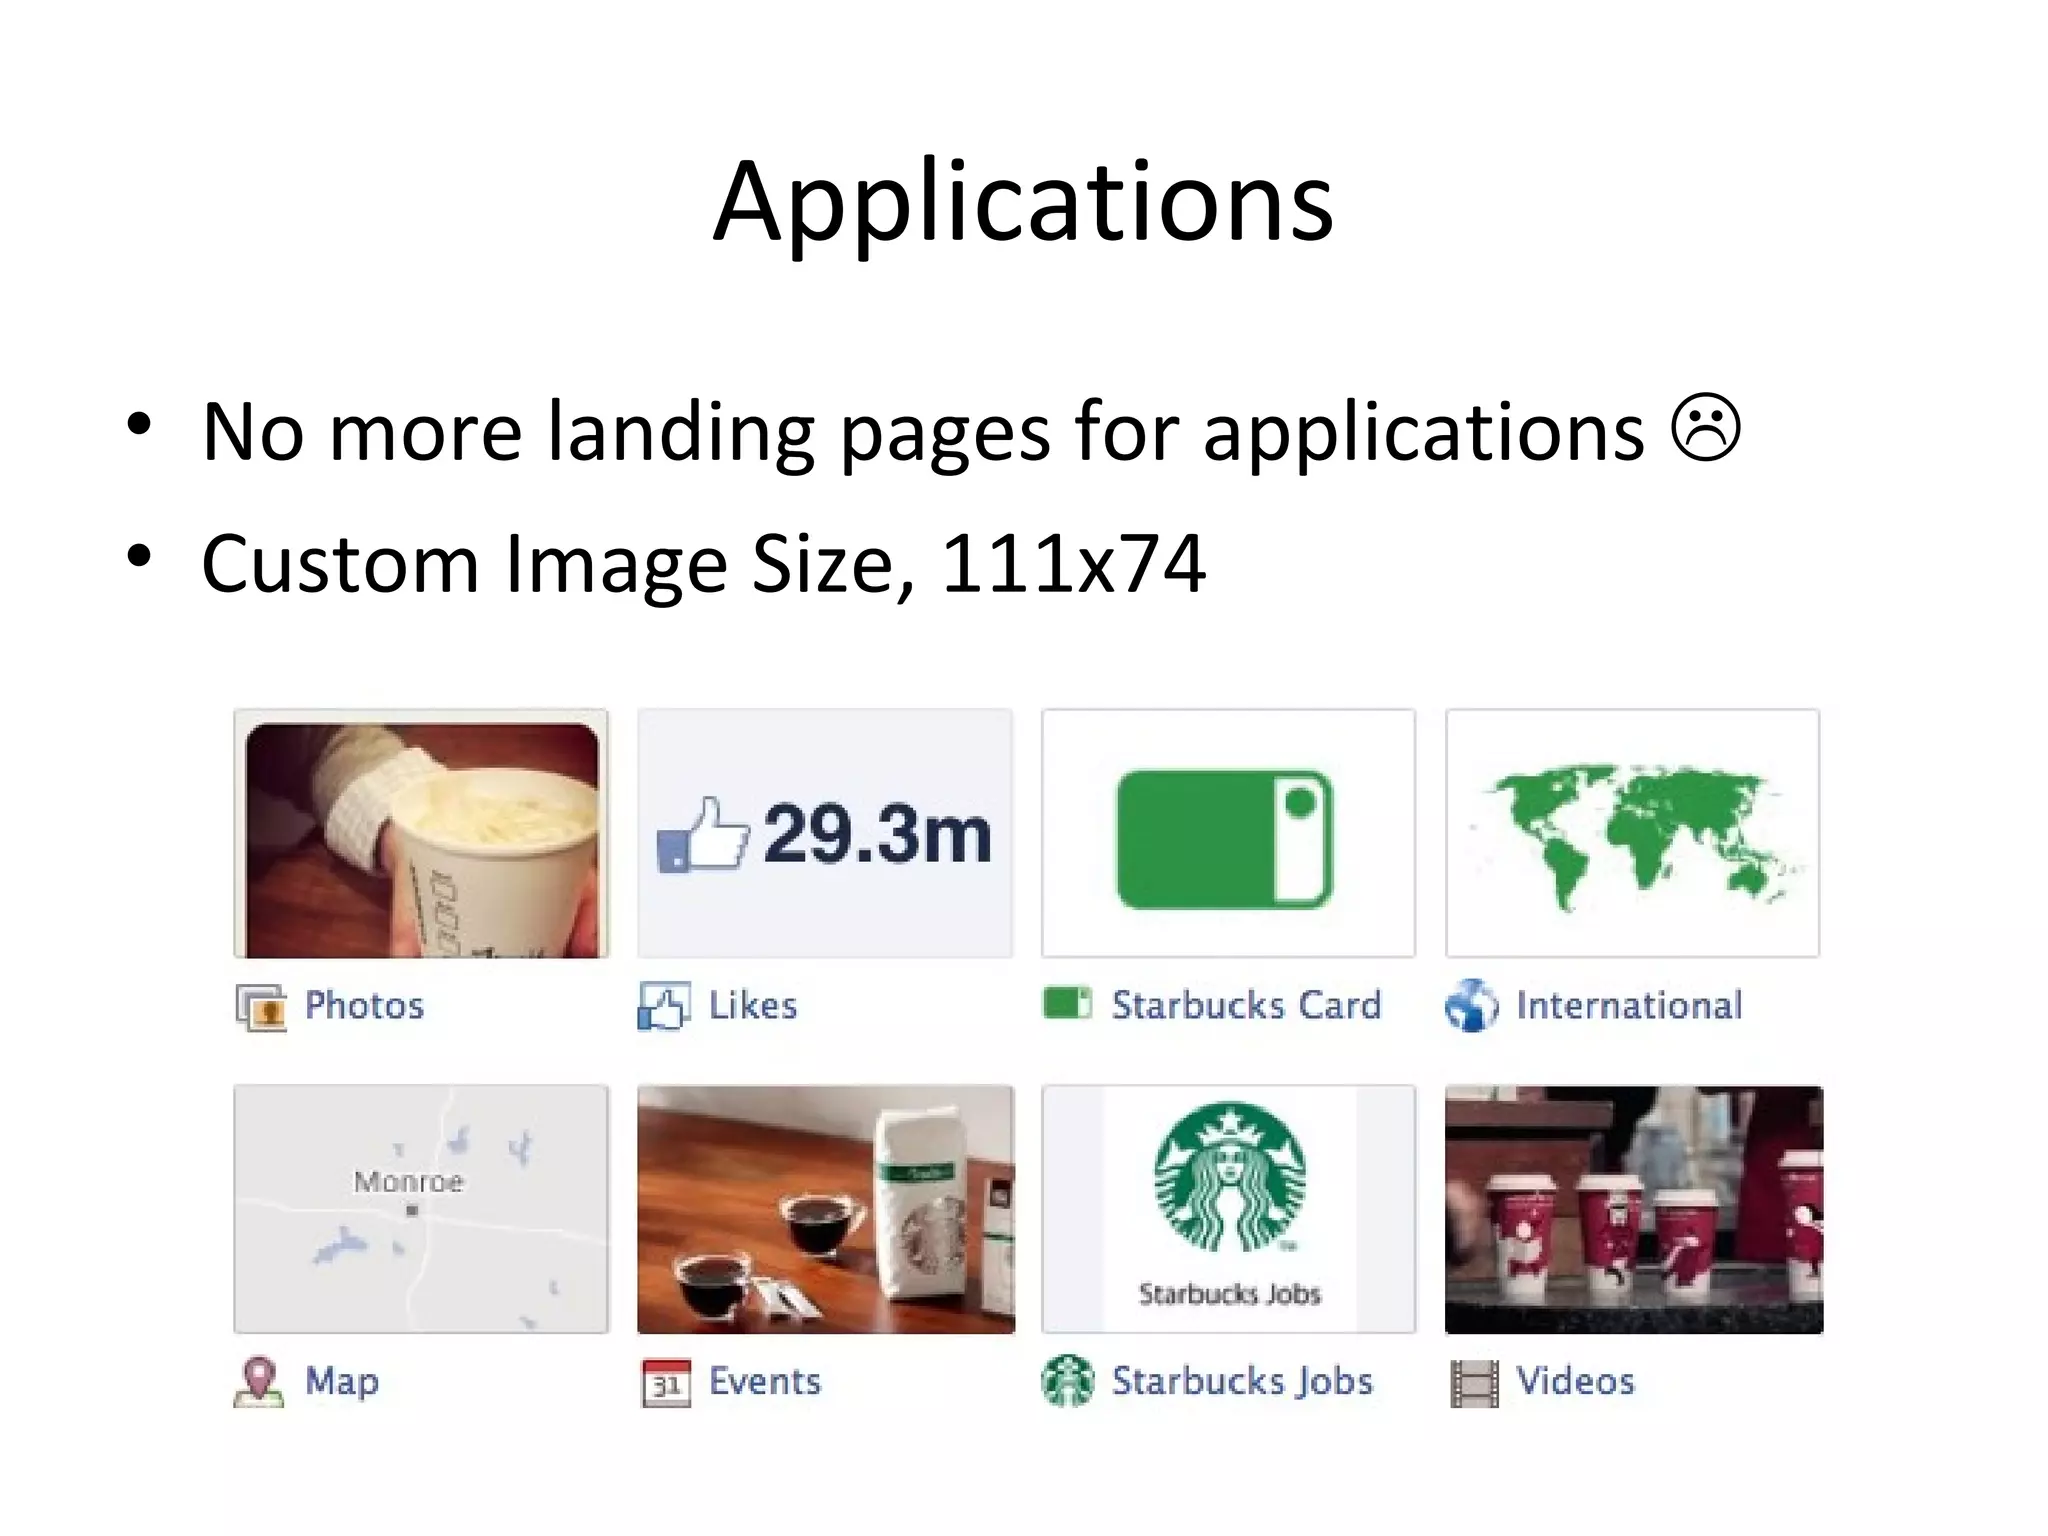Open the Map link
2048x1536 pixels.
342,1382
